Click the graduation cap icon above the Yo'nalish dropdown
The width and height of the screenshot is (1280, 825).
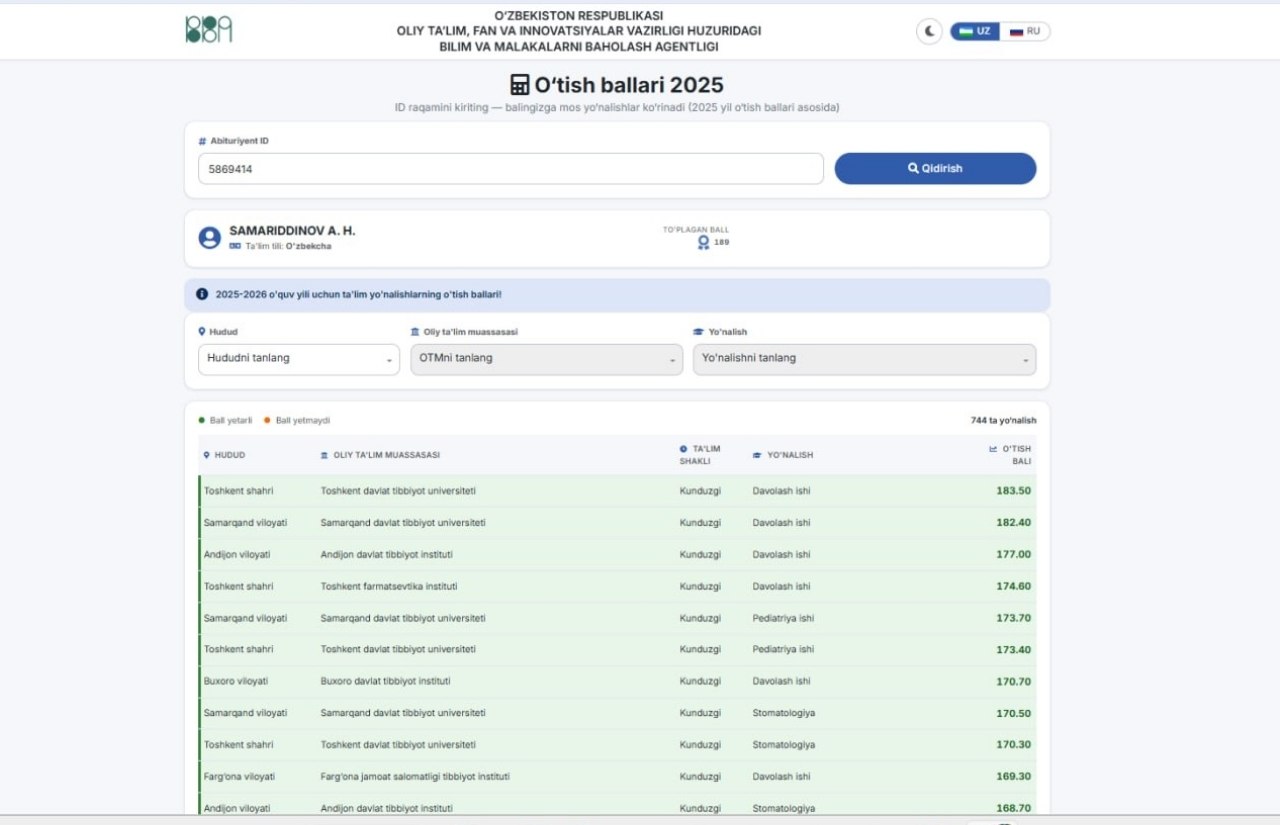(x=698, y=332)
